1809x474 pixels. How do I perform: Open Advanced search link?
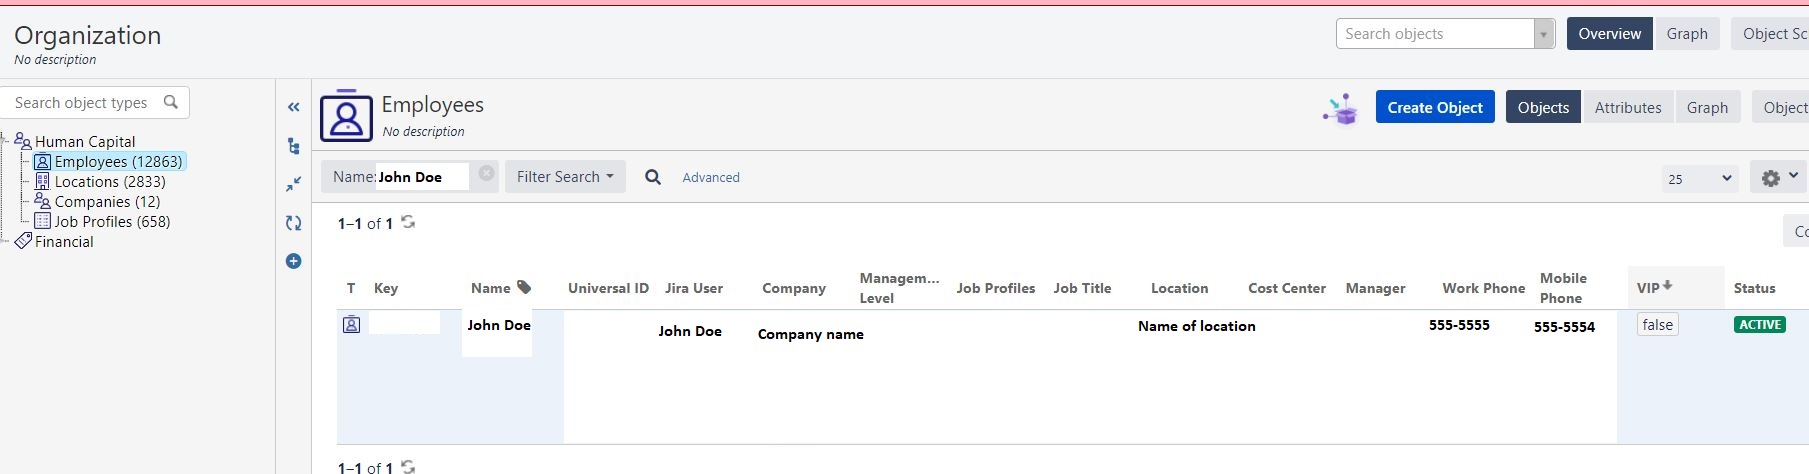point(711,177)
